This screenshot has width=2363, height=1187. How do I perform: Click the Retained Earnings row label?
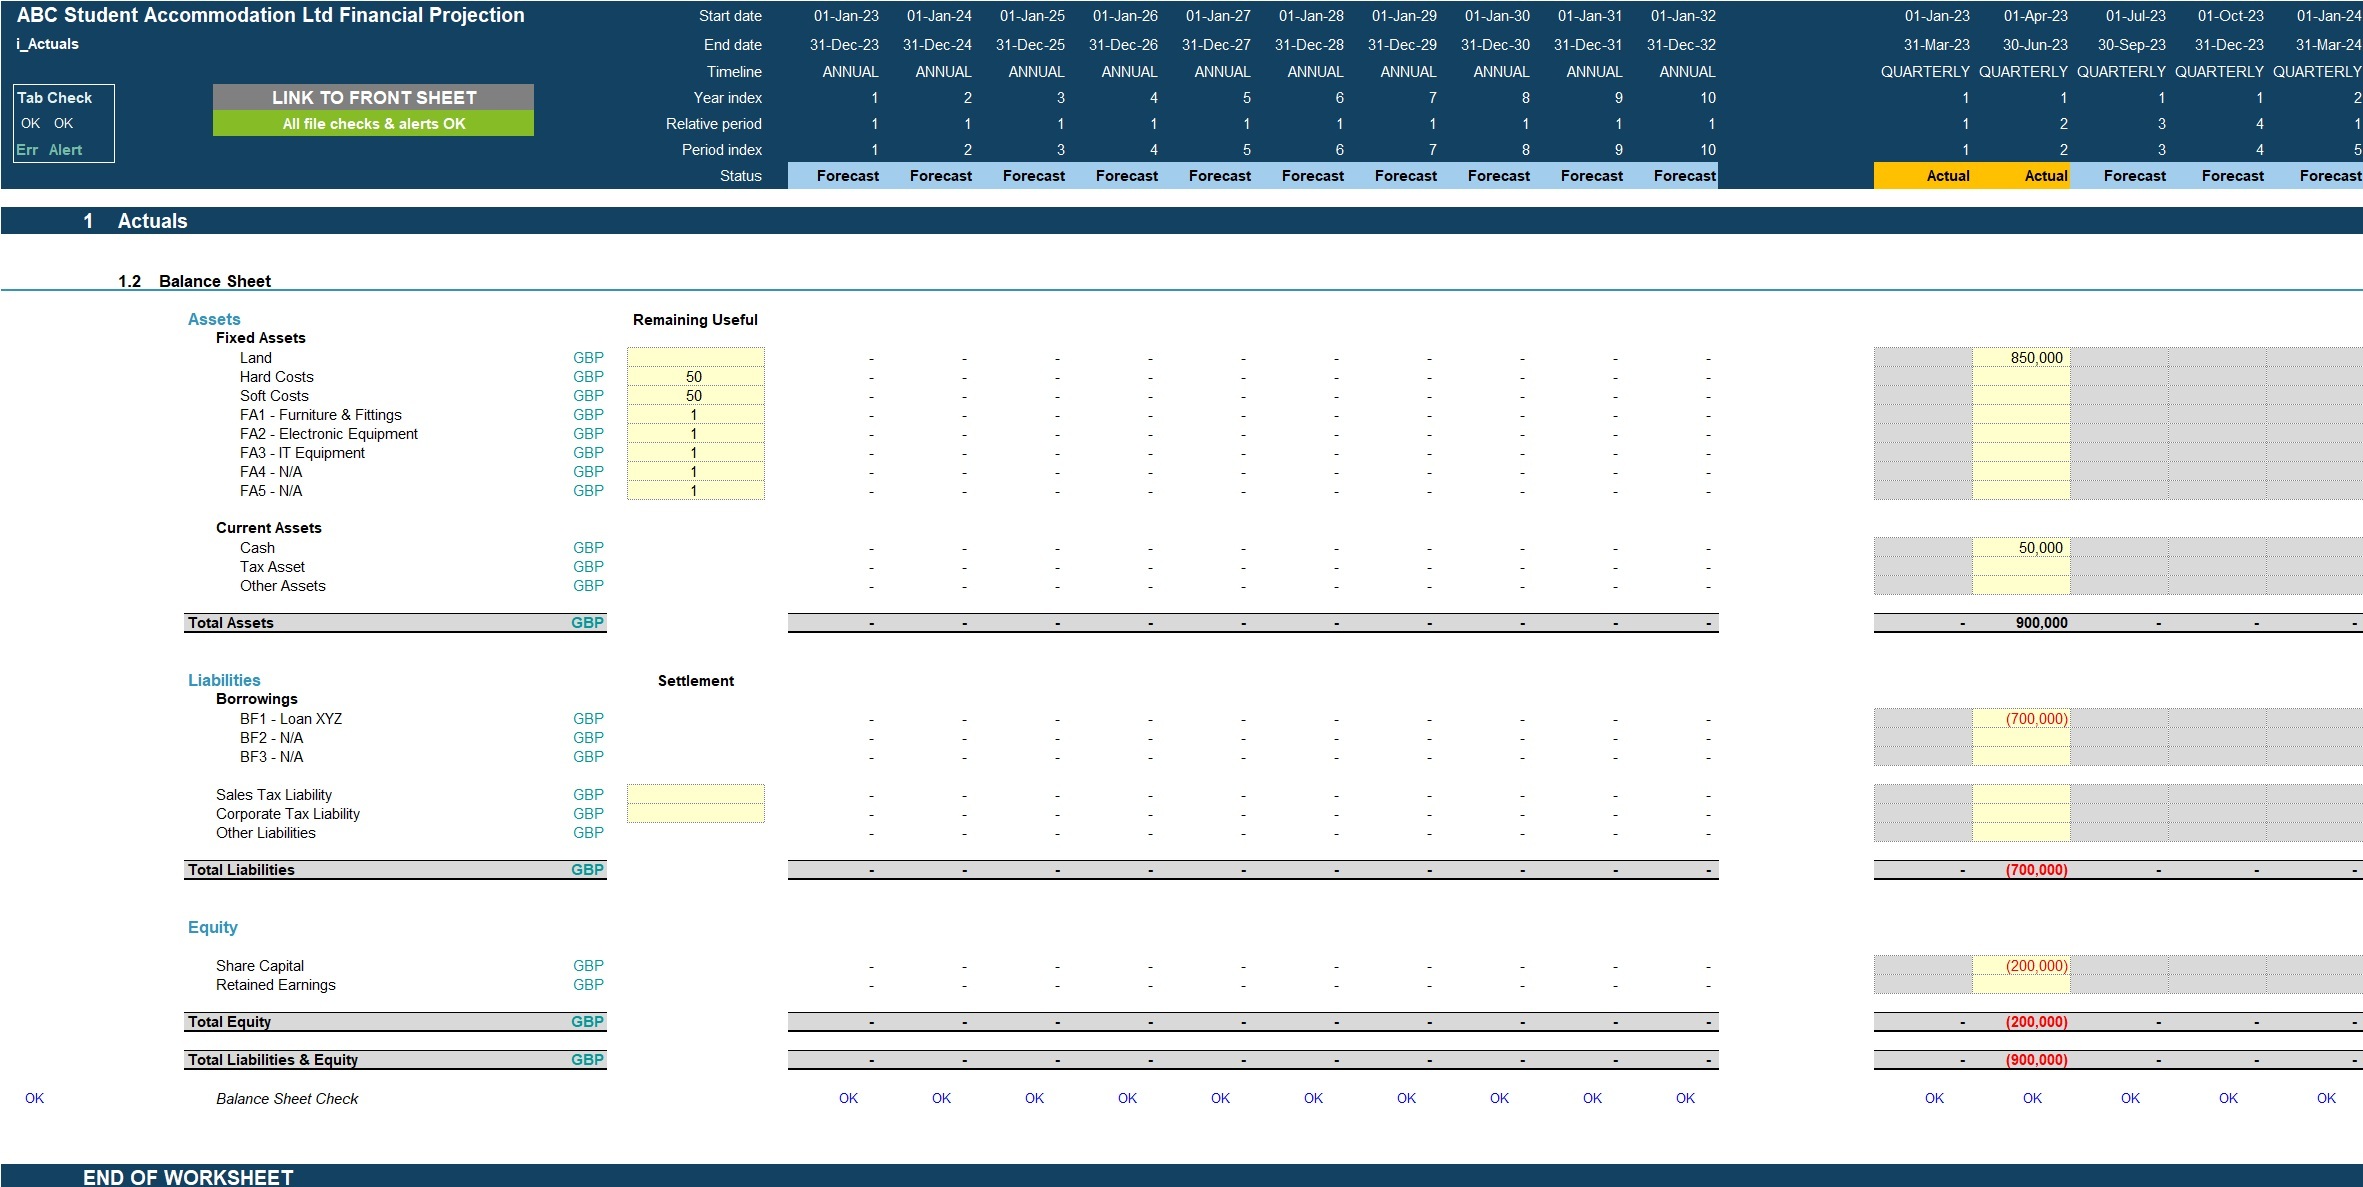(276, 985)
